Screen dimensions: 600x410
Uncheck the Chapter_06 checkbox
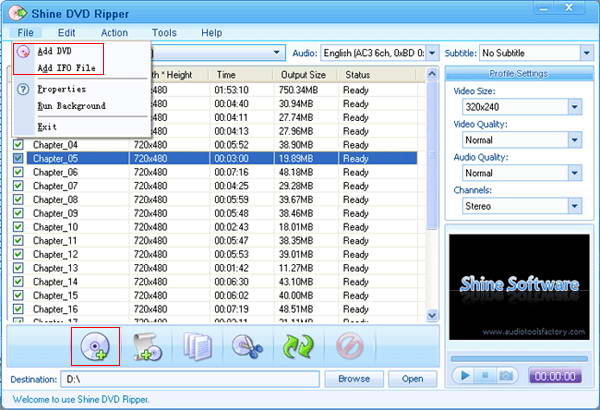point(18,172)
